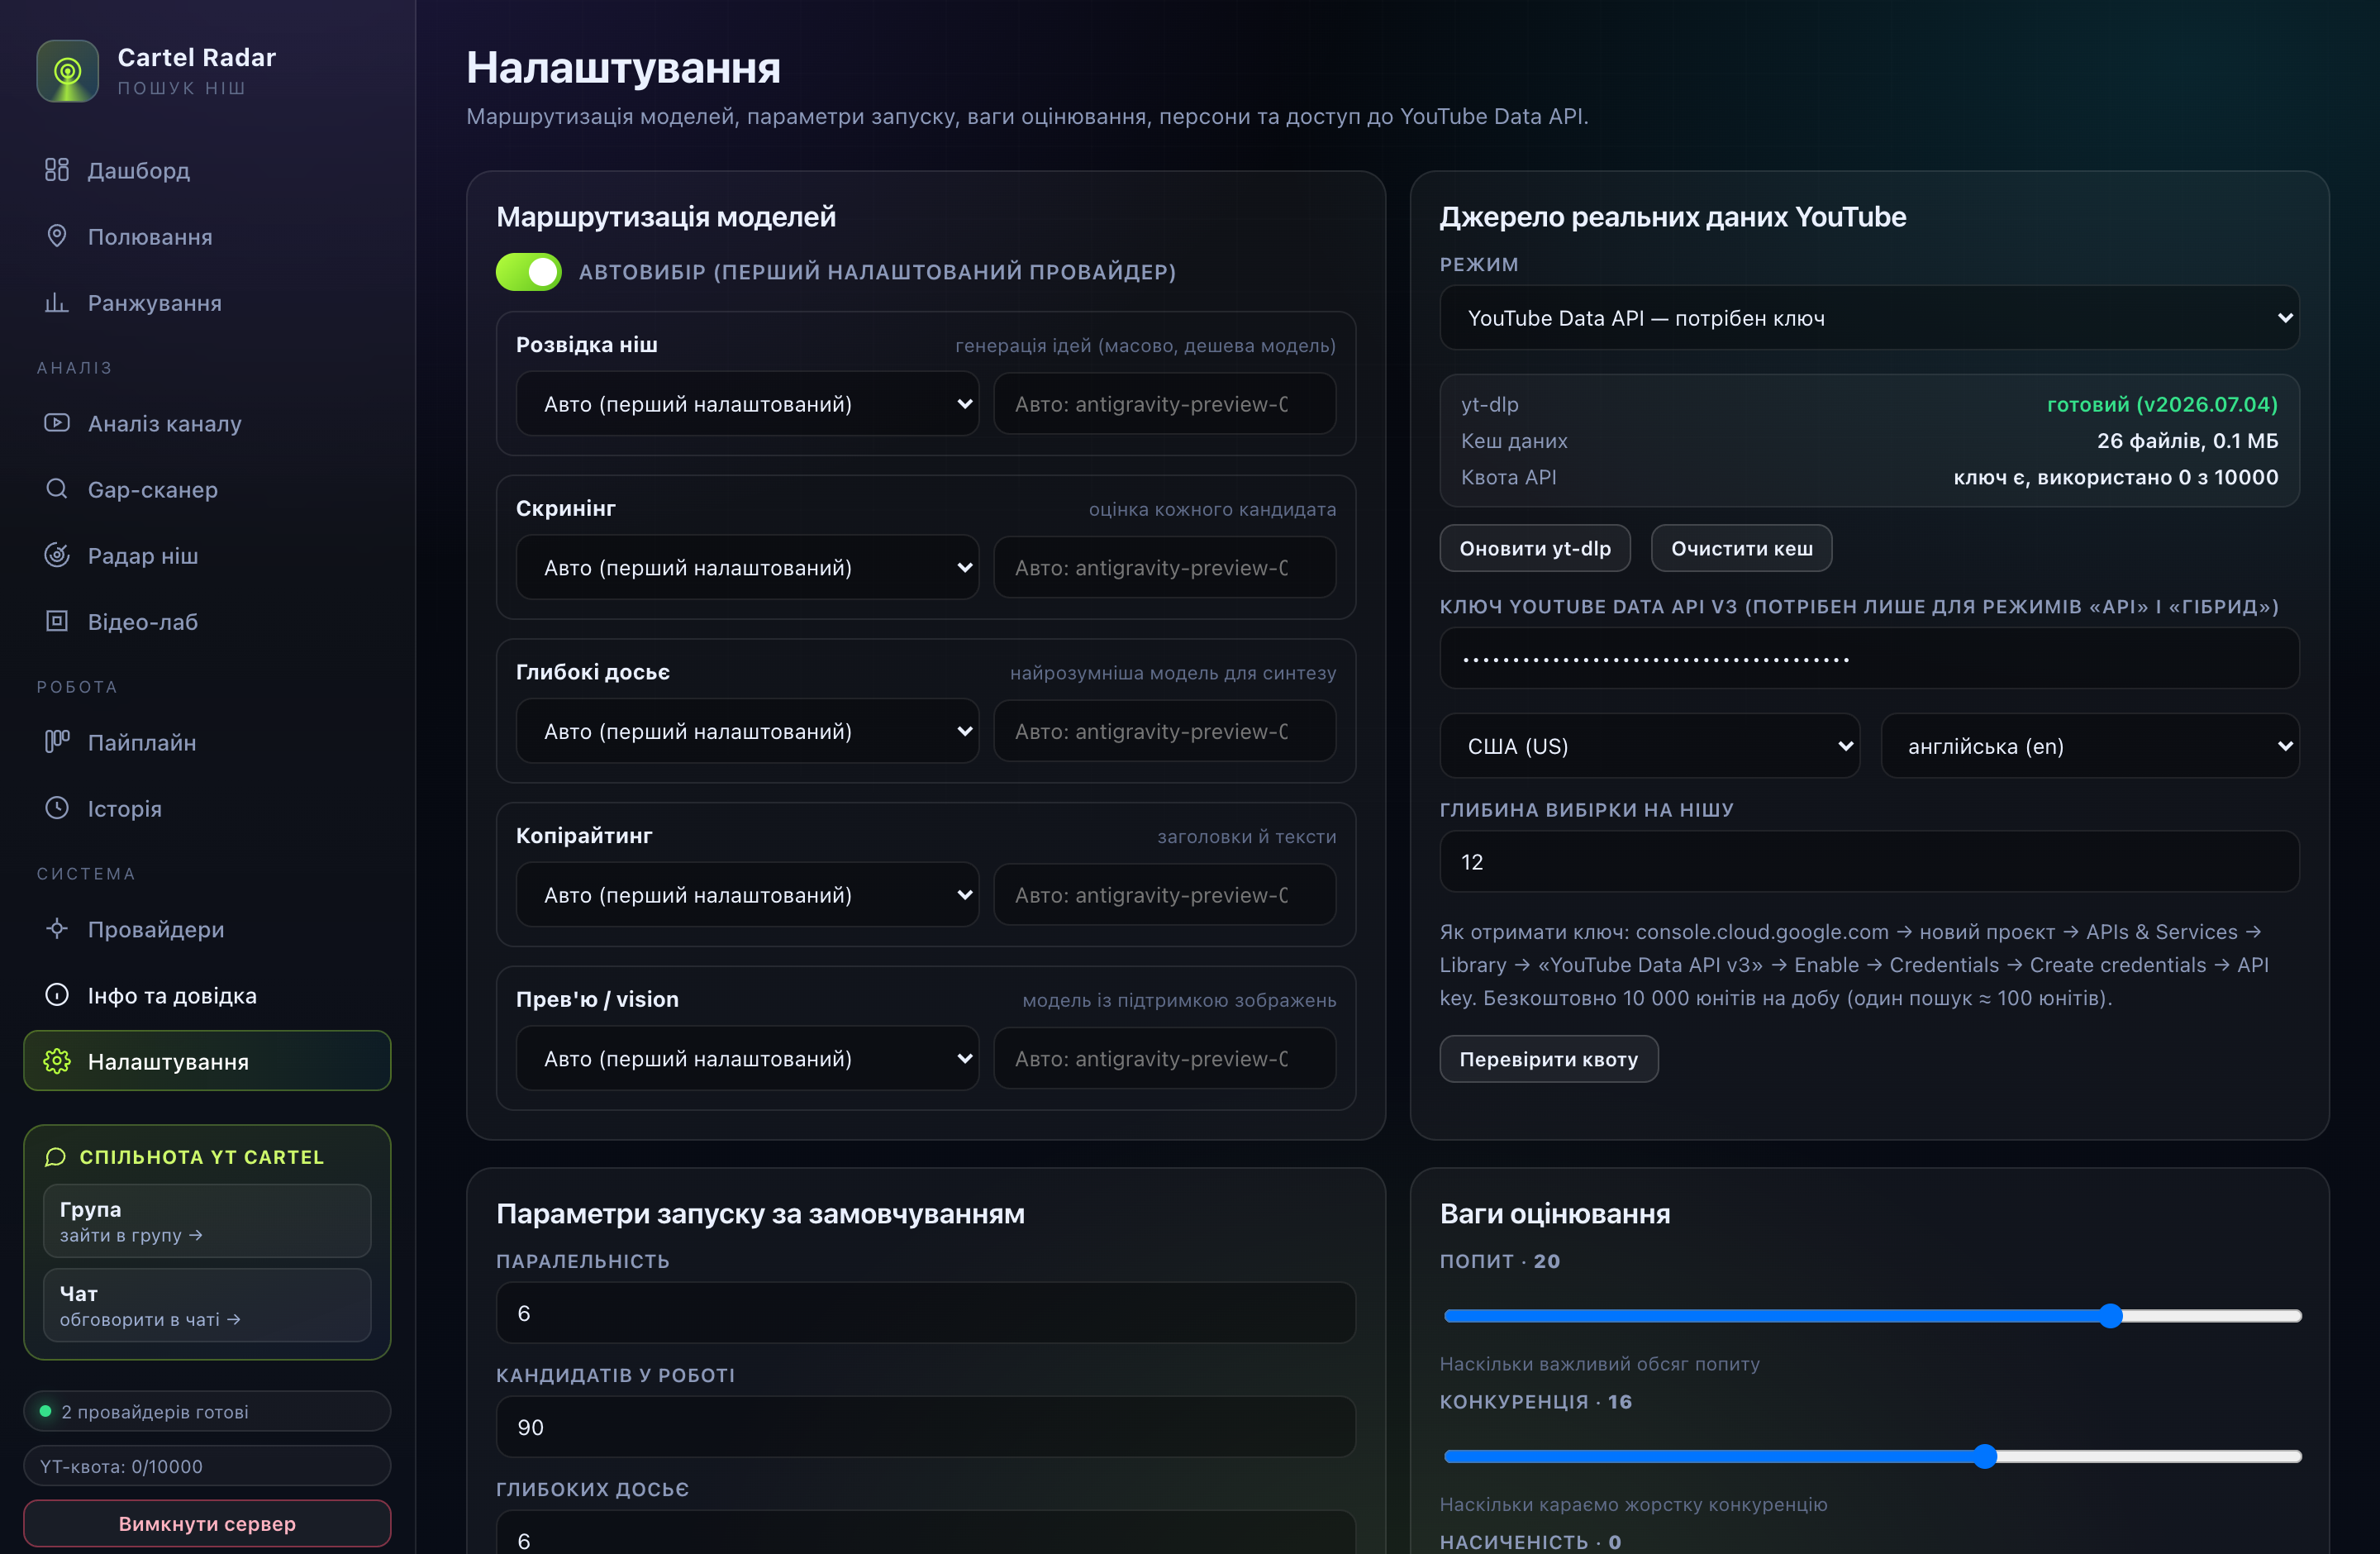
Task: Open the Розвідка ніш provider dropdown
Action: point(747,404)
